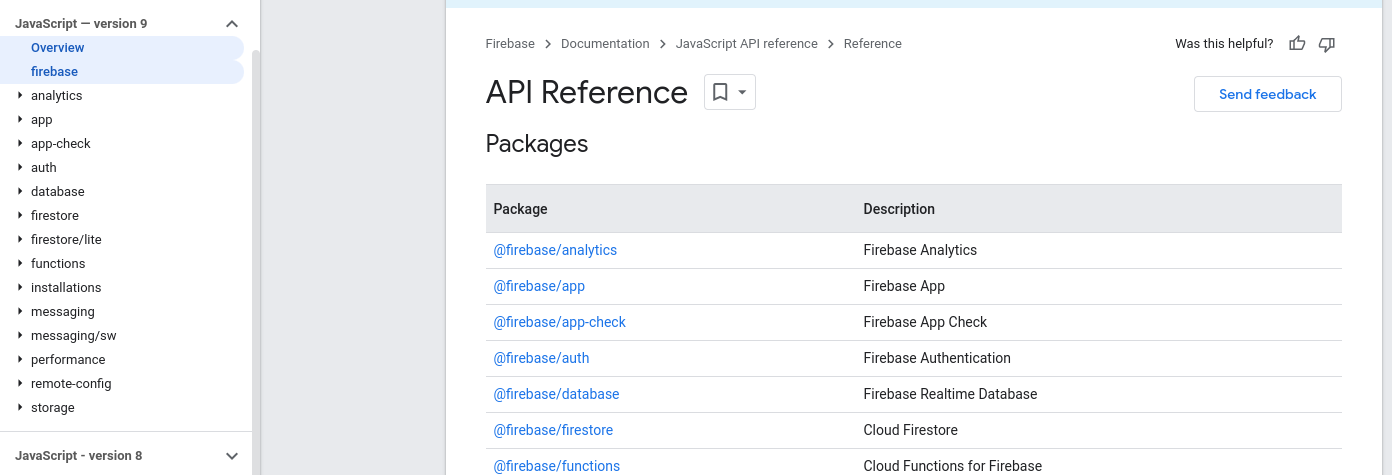Open the @firebase/firestore package link
The width and height of the screenshot is (1392, 475).
(553, 430)
